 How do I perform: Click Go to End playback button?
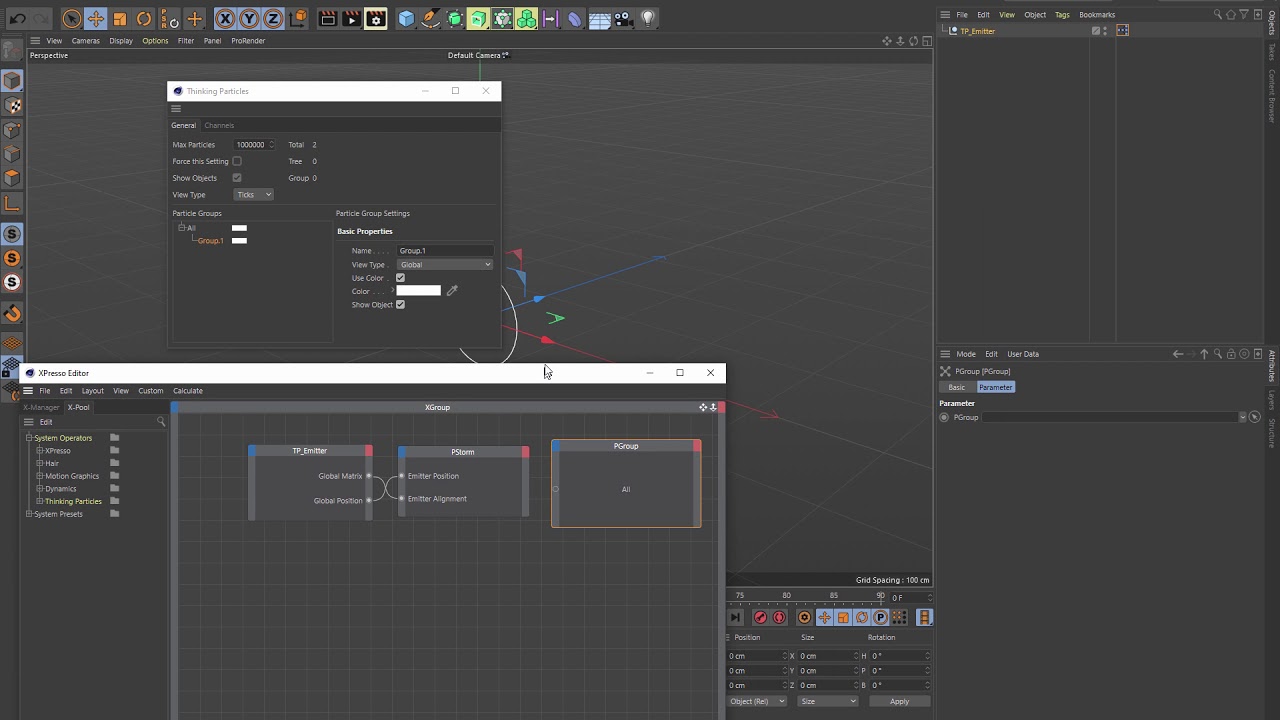coord(736,617)
